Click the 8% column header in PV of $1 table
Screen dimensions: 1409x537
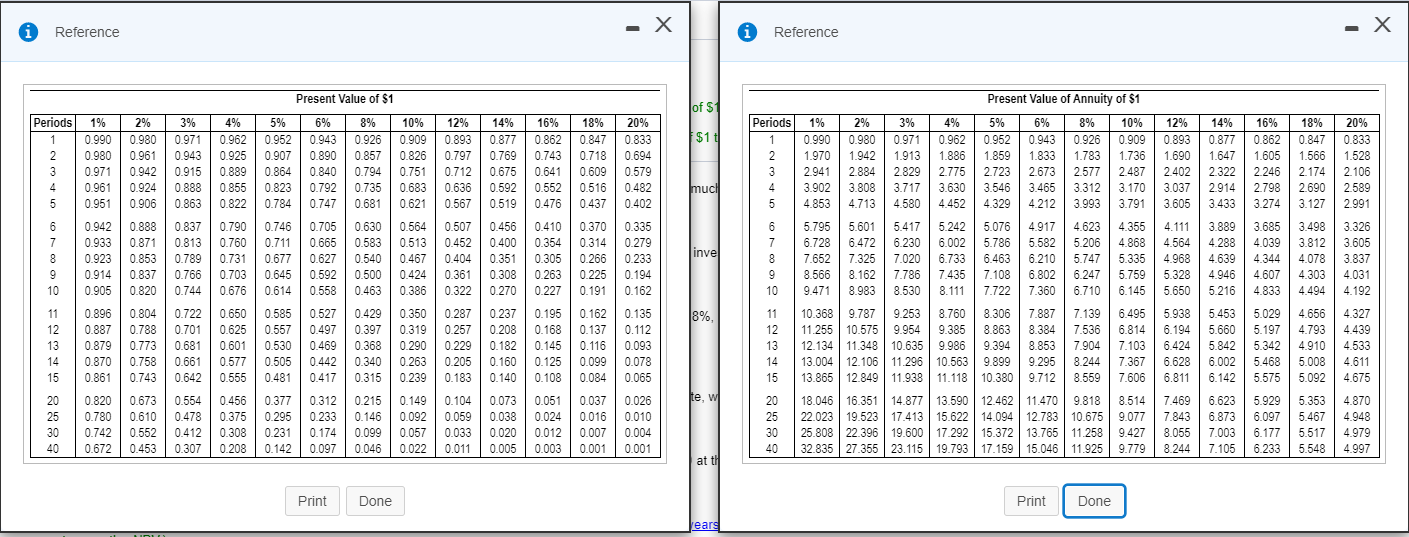(x=368, y=123)
